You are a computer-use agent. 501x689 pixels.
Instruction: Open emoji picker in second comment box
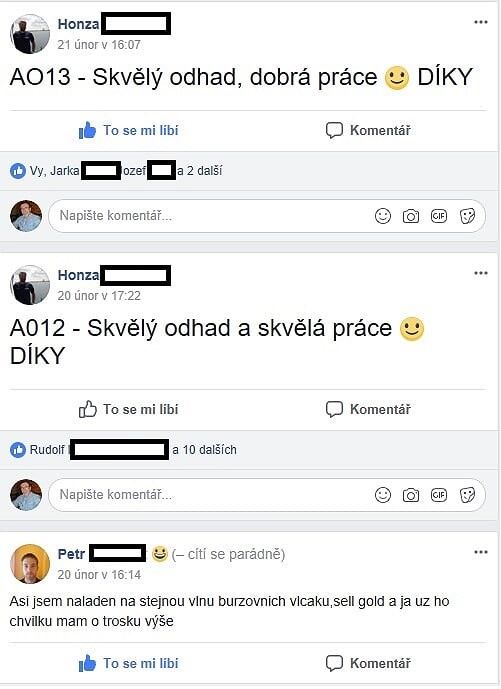coord(383,495)
